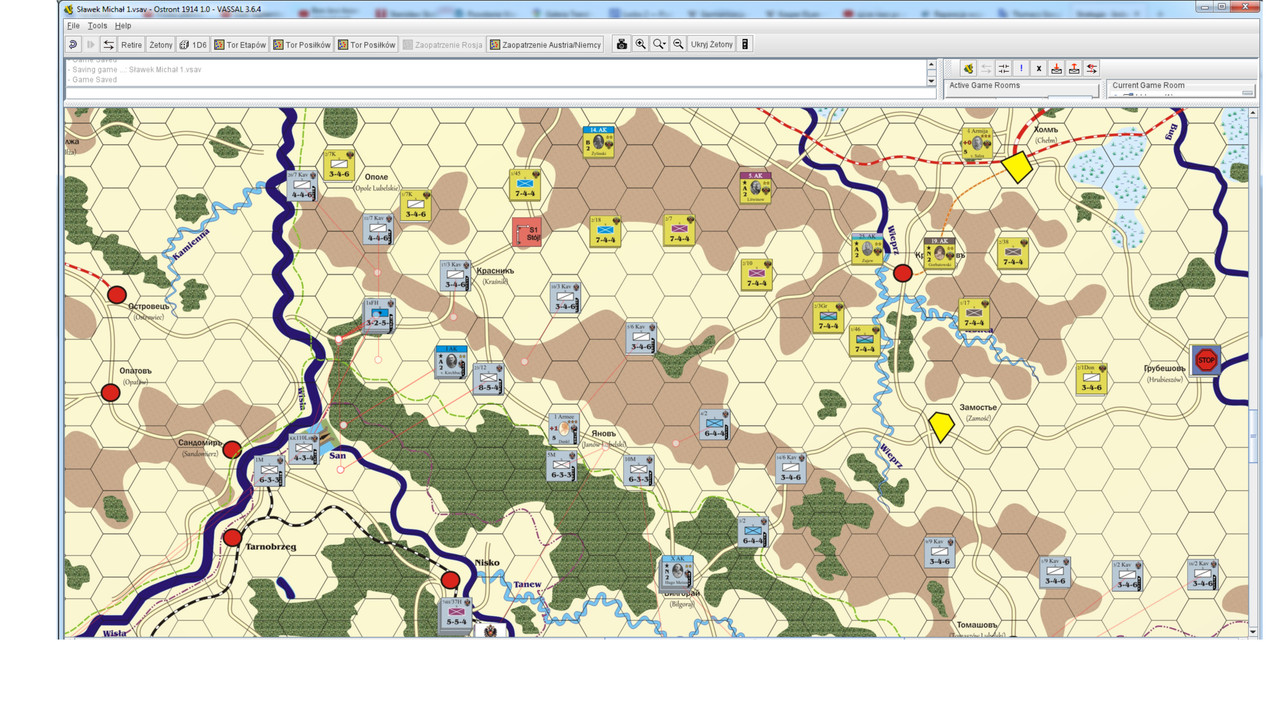Click the red circle at Opatów
Screen dimensions: 1280x718
111,392
